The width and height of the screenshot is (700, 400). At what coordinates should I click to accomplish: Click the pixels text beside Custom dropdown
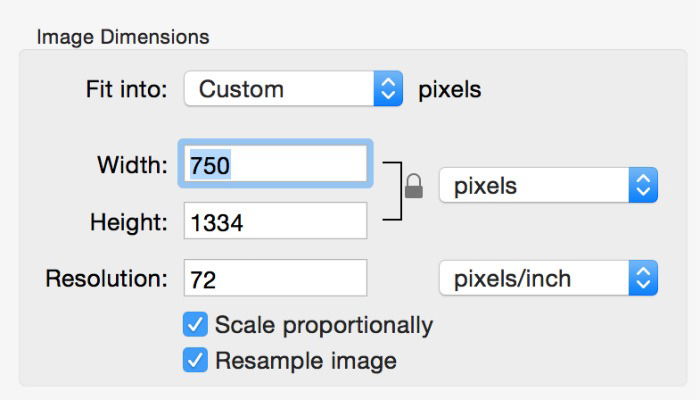449,89
